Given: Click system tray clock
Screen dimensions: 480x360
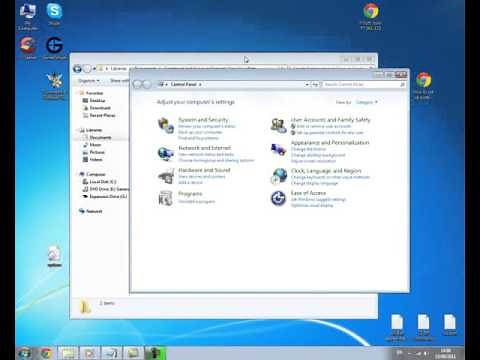Looking at the screenshot, I should [x=446, y=353].
